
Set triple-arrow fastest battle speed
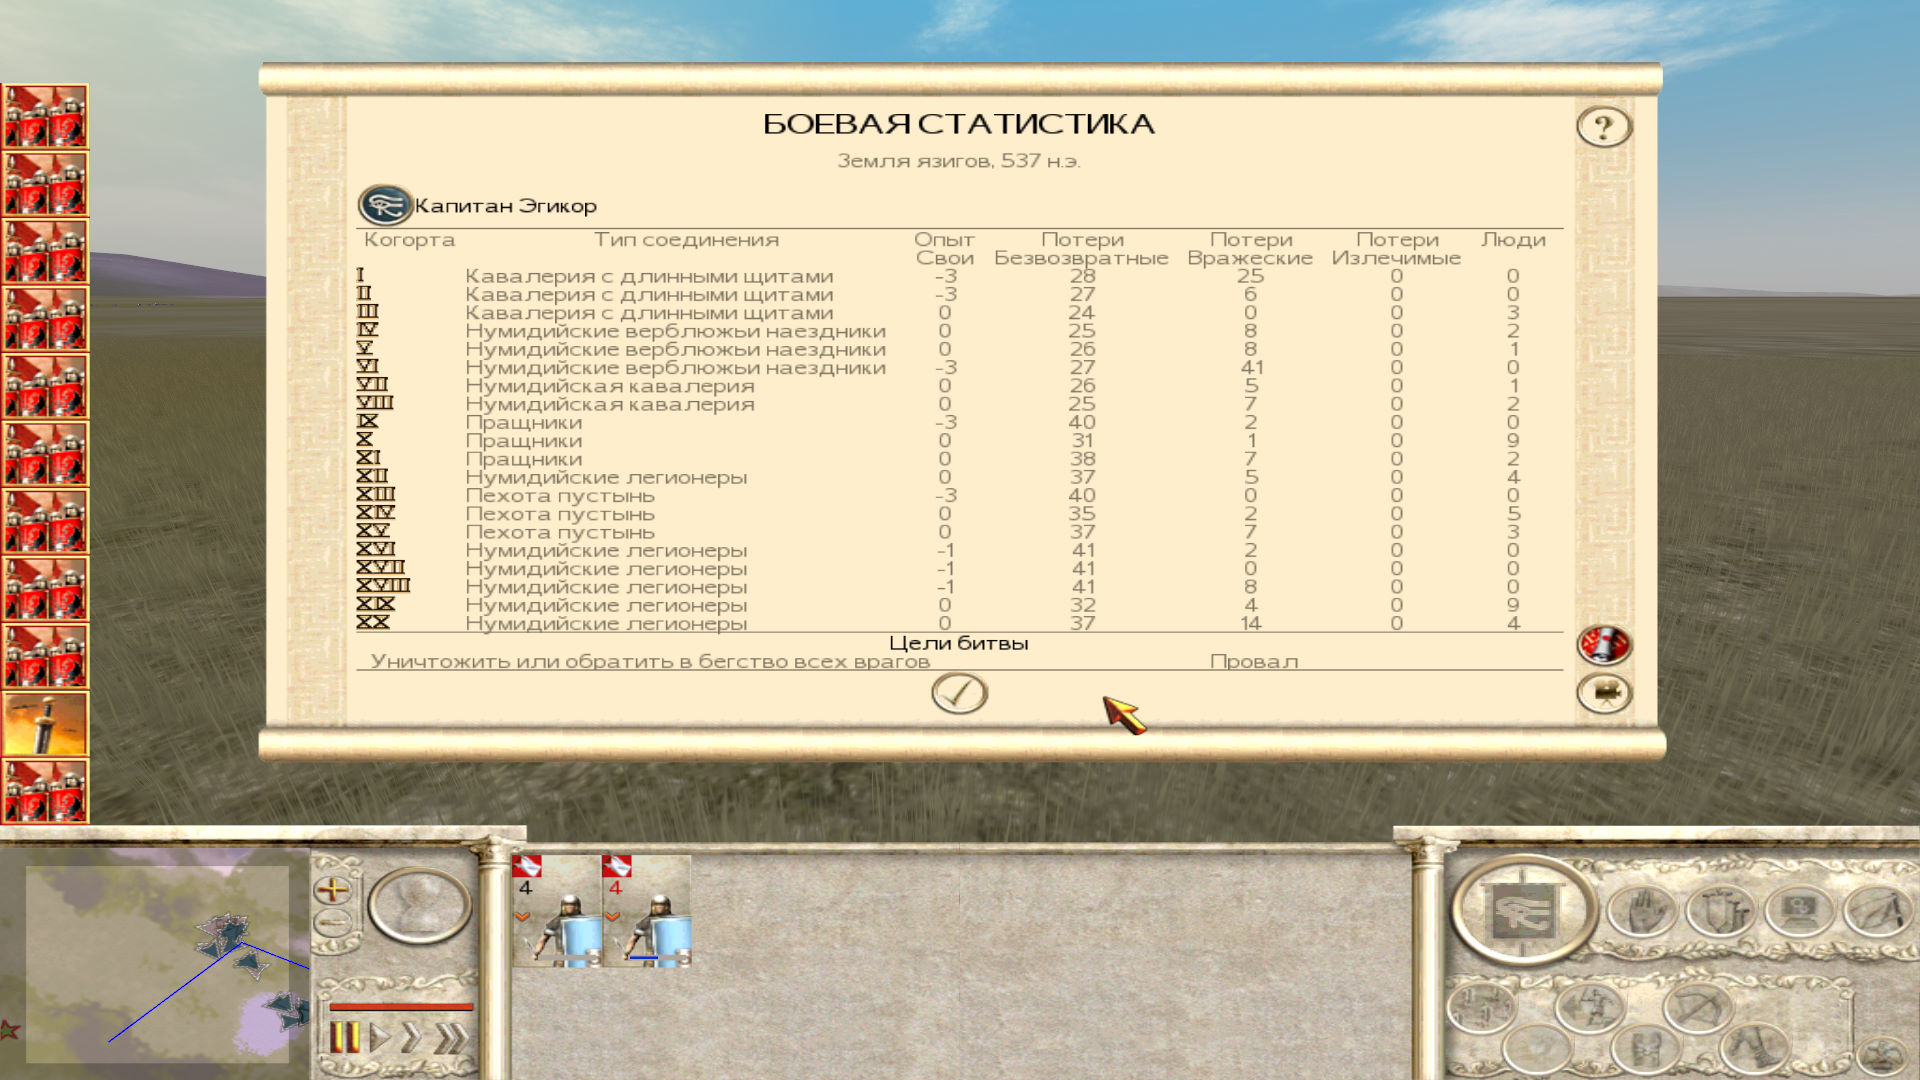pos(450,1038)
